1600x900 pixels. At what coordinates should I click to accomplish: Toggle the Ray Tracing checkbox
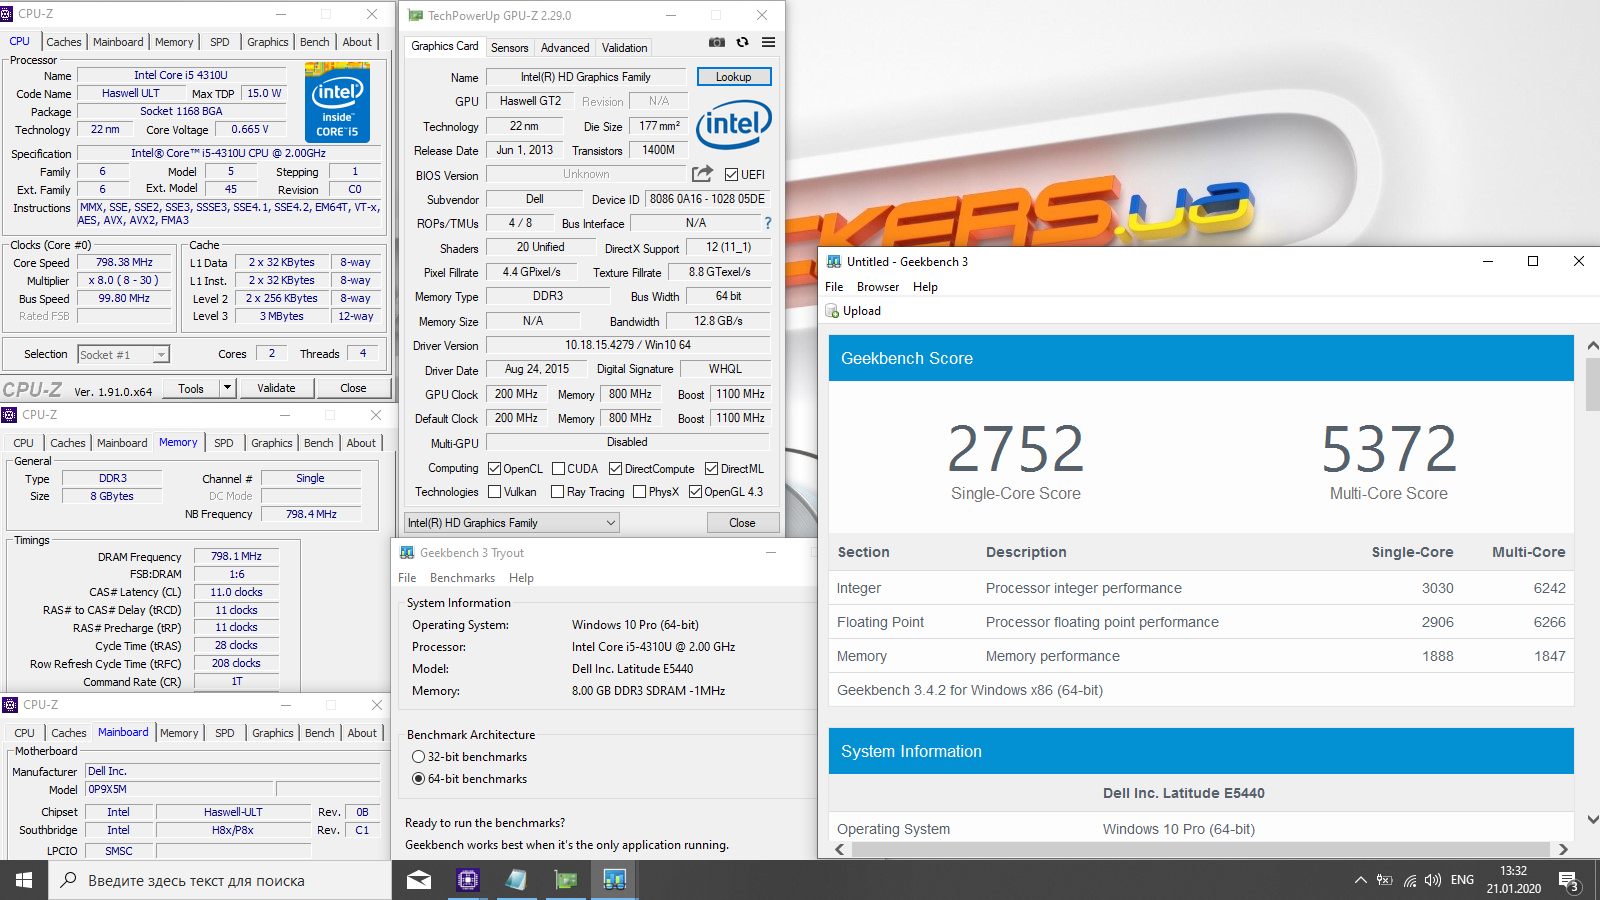(x=557, y=491)
